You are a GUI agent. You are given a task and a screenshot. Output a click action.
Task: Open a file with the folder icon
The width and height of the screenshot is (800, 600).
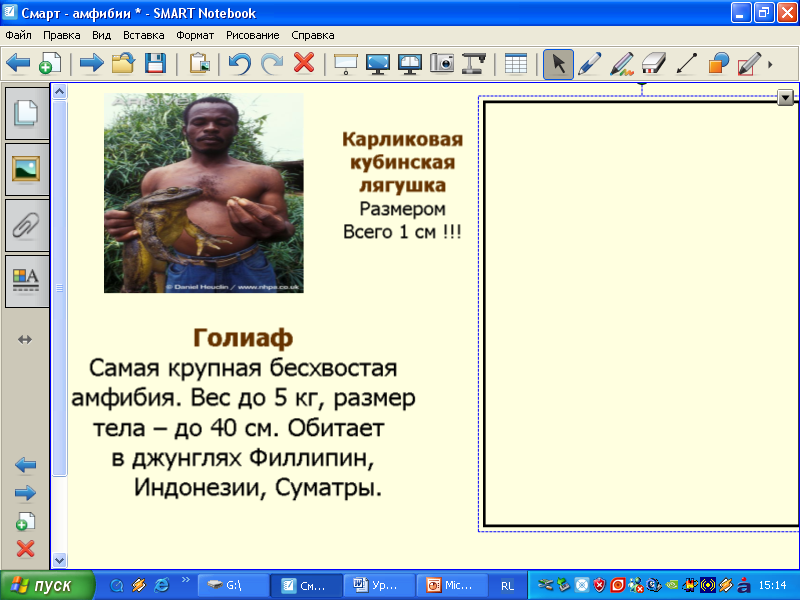123,64
